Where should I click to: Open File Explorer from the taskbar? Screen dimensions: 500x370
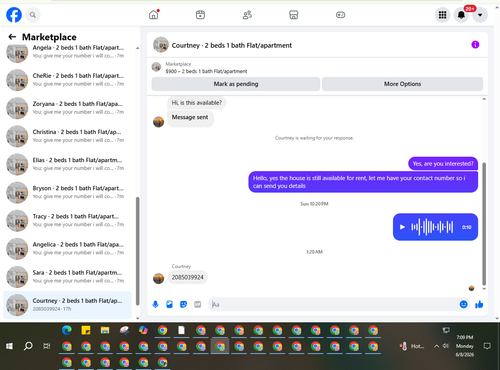coord(105,330)
